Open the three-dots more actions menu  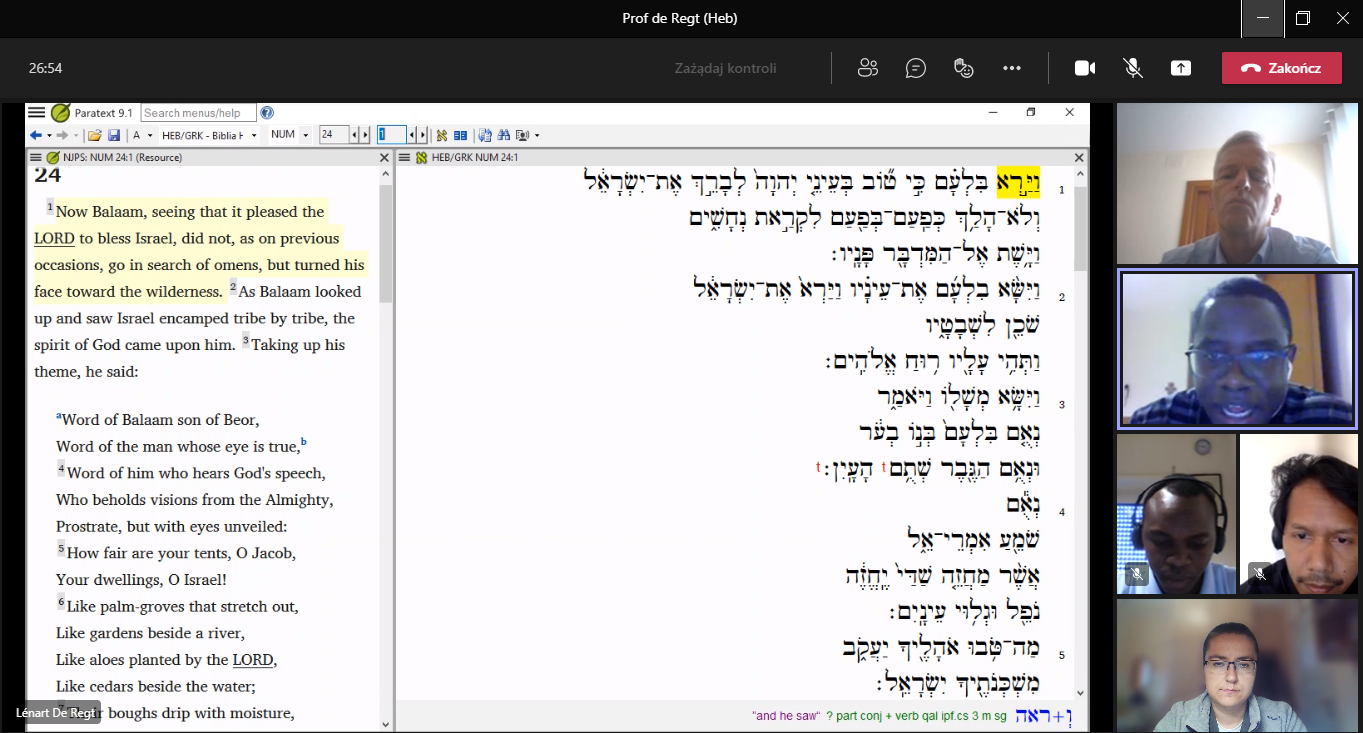pyautogui.click(x=1012, y=68)
